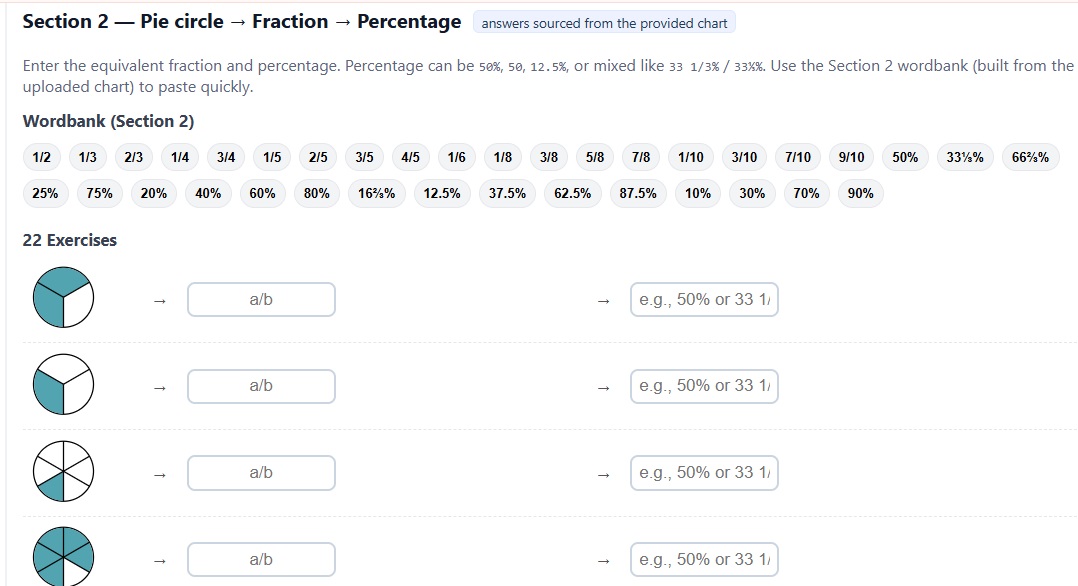
Task: Select the 66⅔% percentage chip
Action: tap(1030, 157)
